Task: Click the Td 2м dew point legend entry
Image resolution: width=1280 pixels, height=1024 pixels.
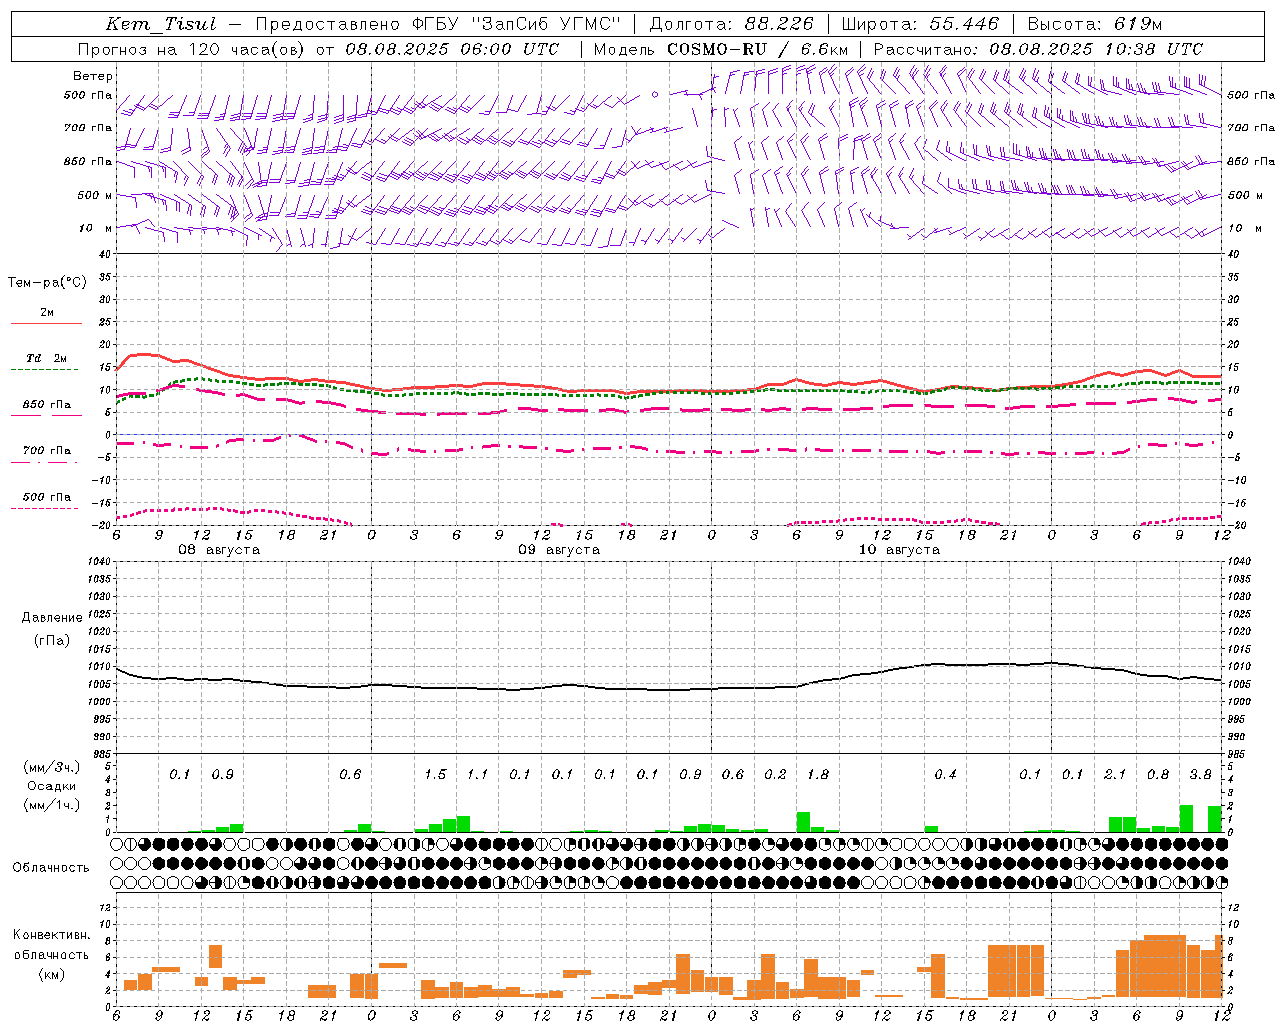Action: point(46,358)
